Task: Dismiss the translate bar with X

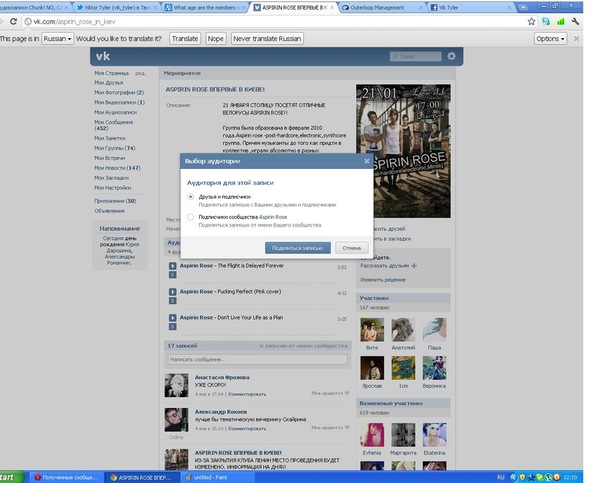Action: pos(576,39)
